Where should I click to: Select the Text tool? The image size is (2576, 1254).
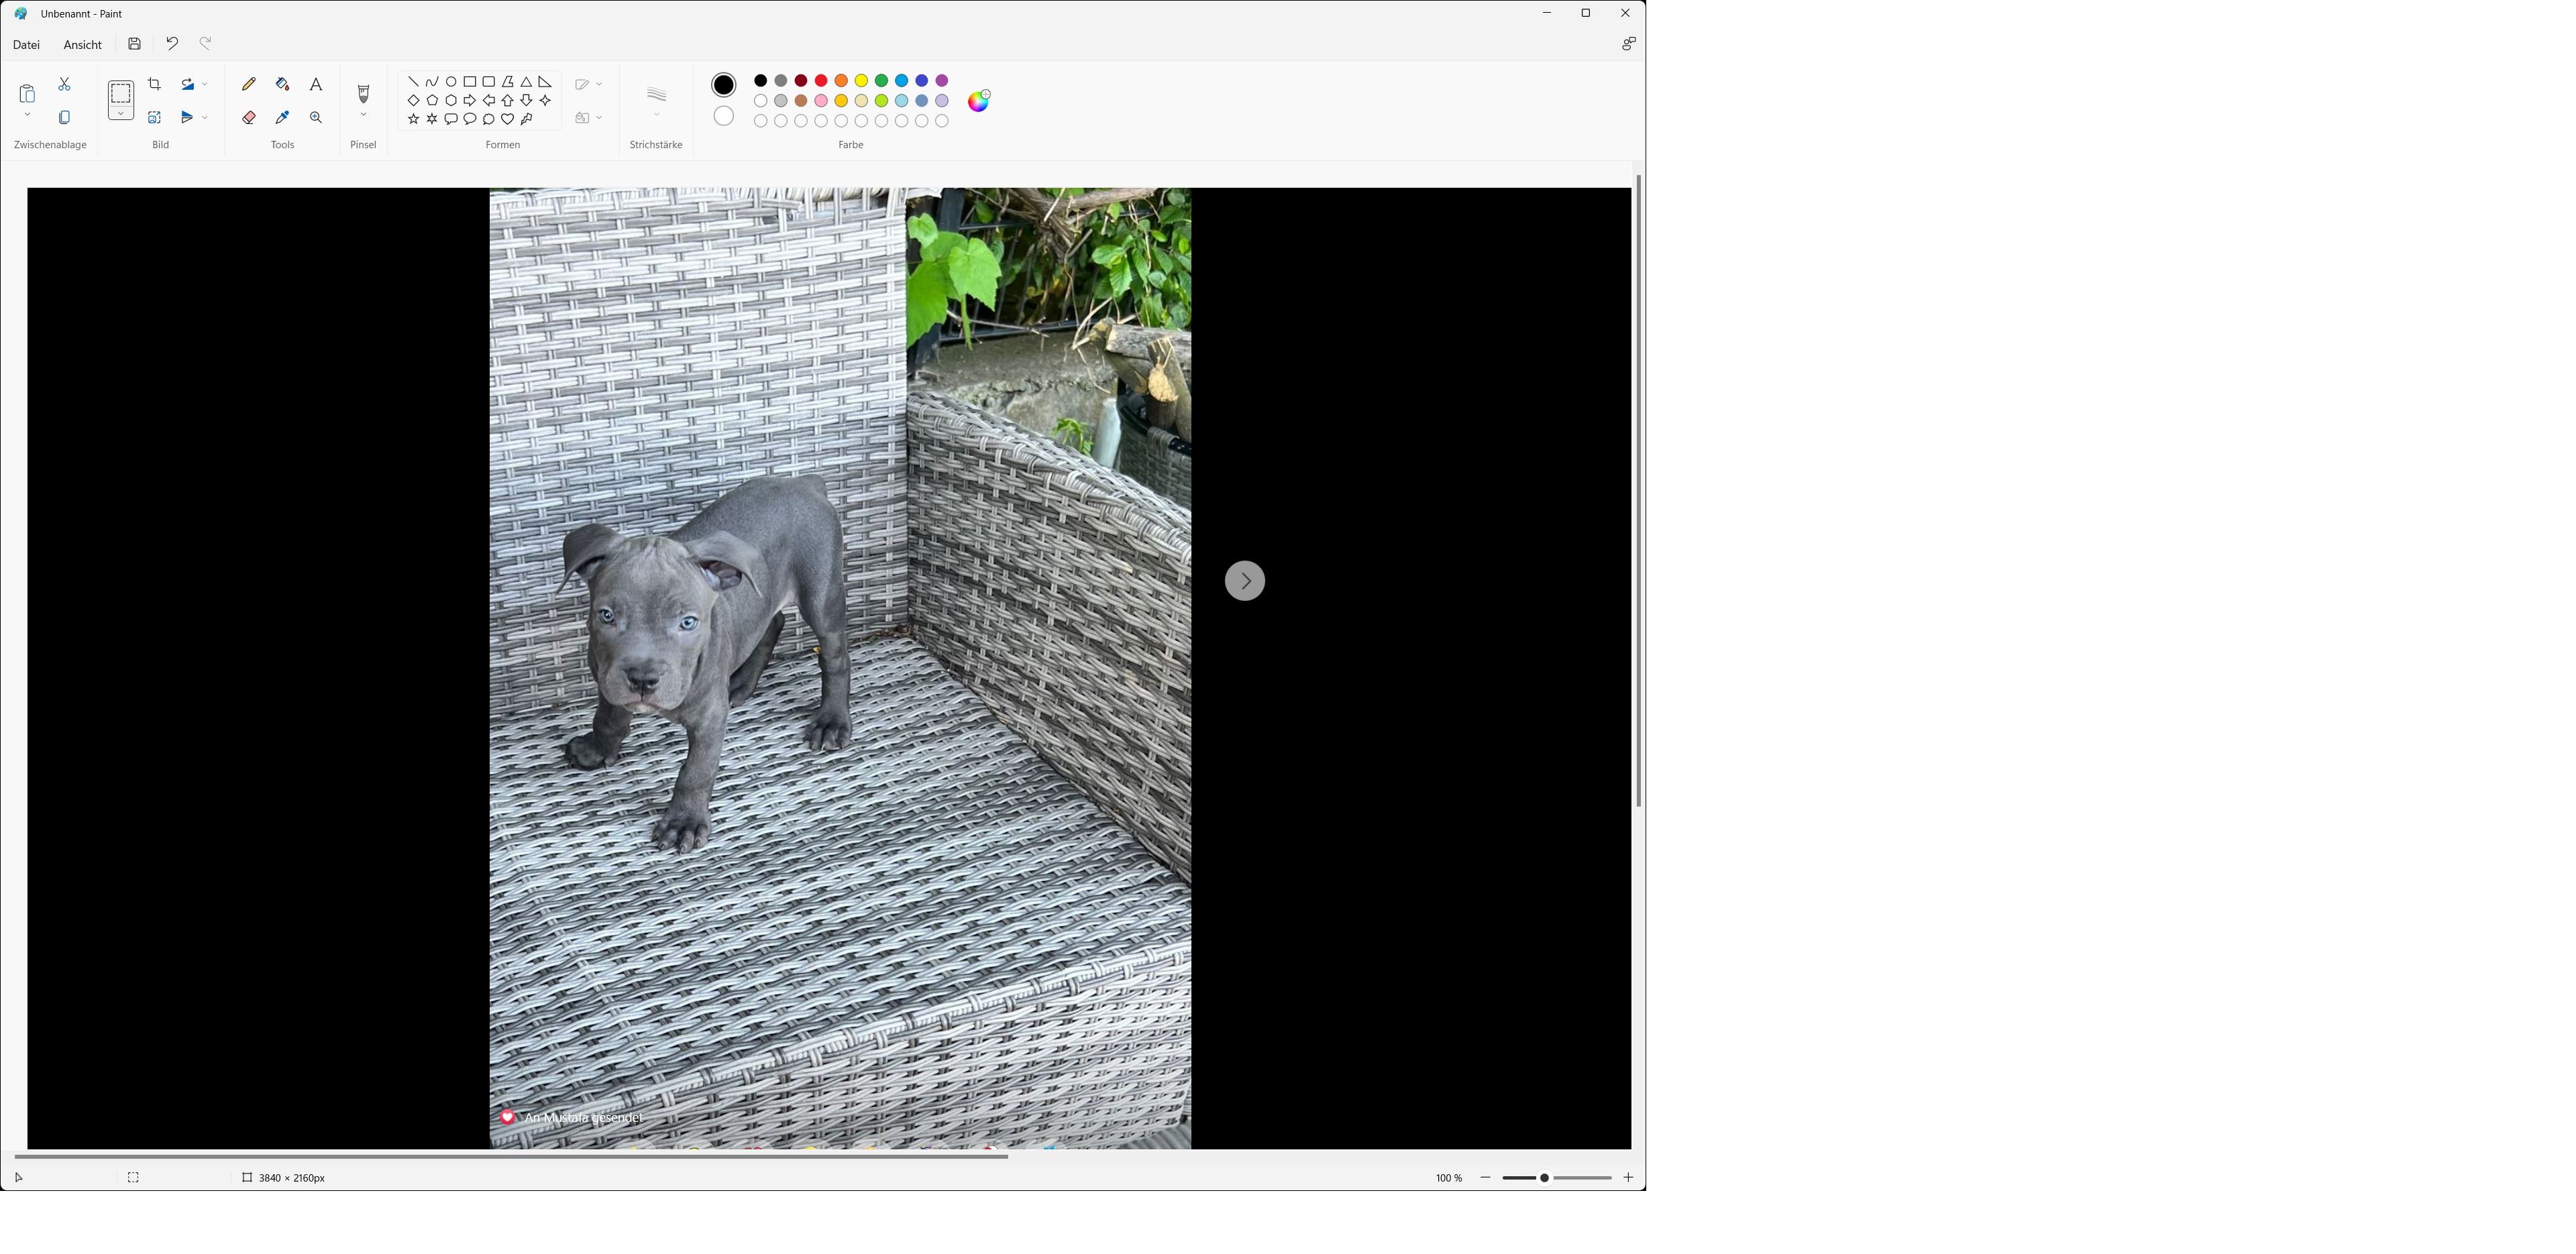pos(316,84)
